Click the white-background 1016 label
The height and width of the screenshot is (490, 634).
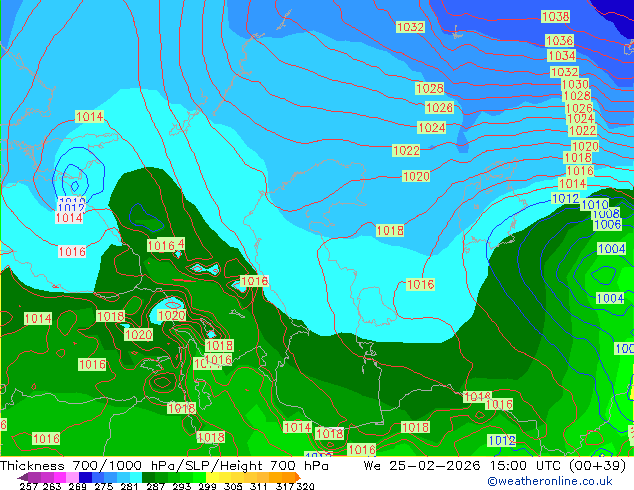(x=72, y=251)
